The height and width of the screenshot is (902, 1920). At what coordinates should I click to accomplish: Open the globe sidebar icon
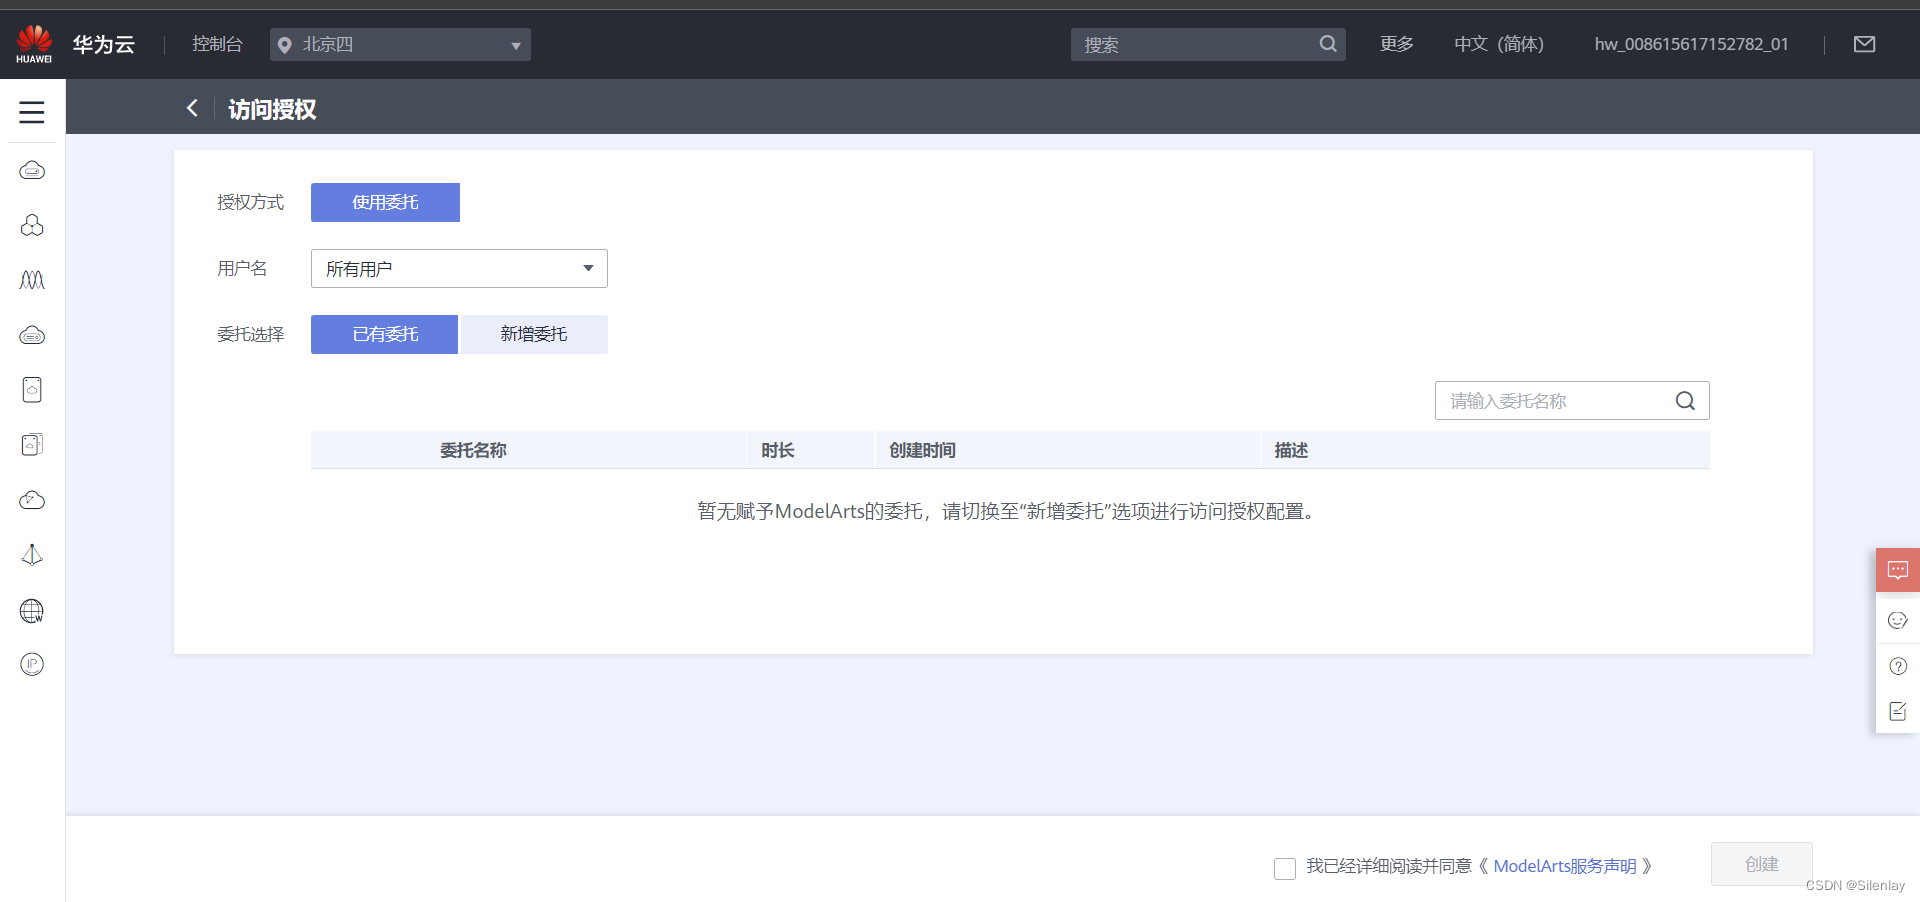pyautogui.click(x=32, y=610)
